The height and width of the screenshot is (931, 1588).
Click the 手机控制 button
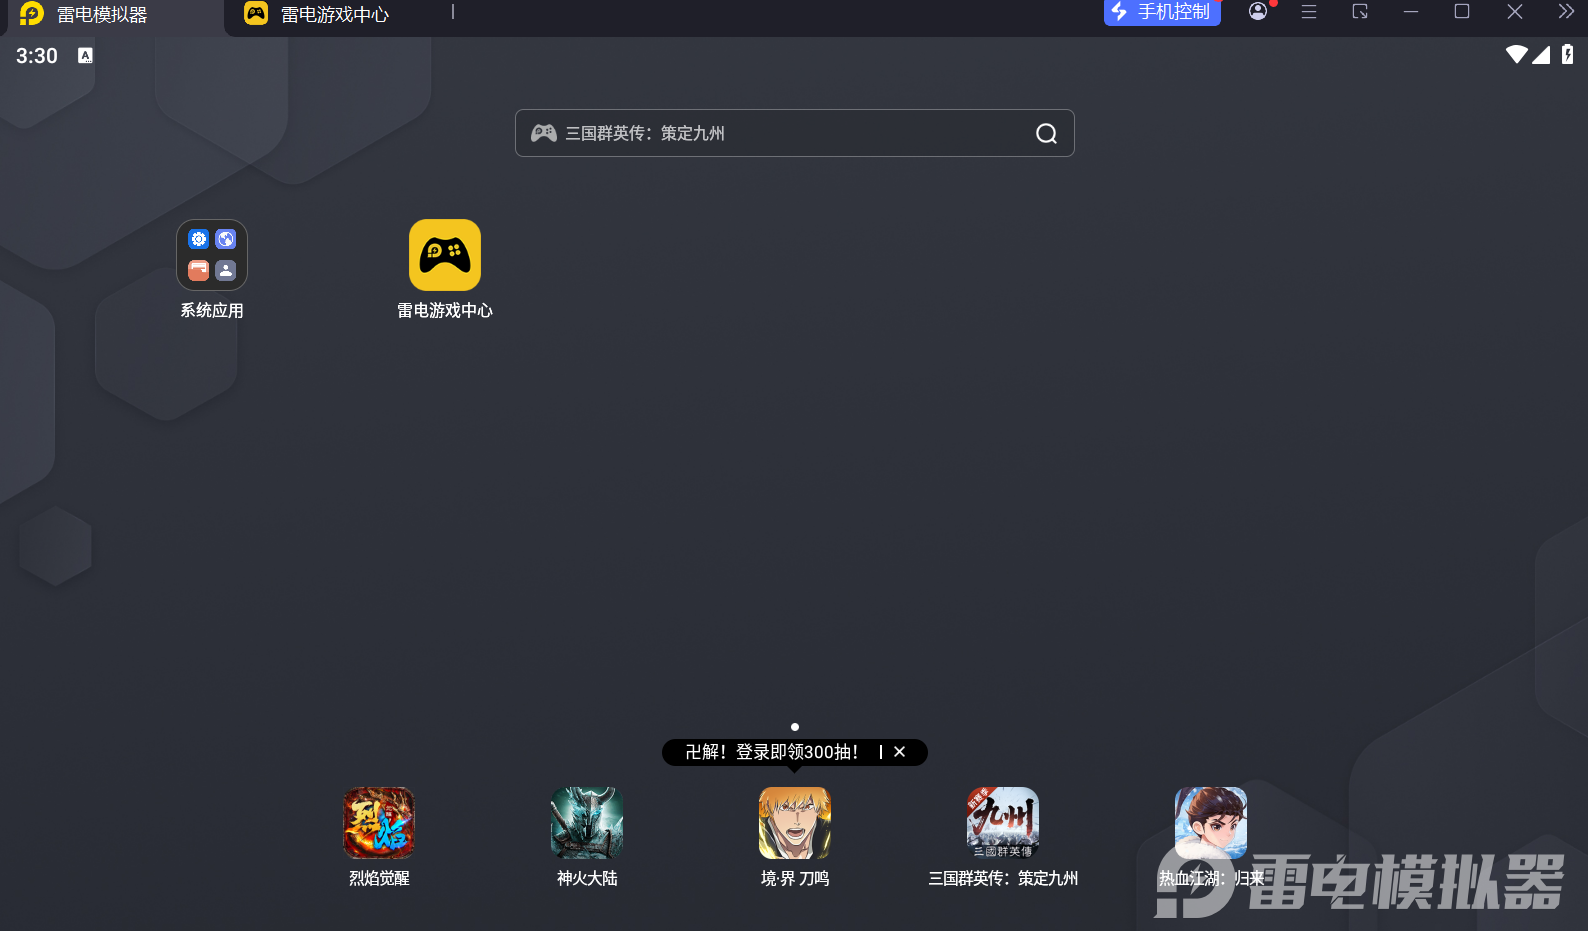point(1162,12)
